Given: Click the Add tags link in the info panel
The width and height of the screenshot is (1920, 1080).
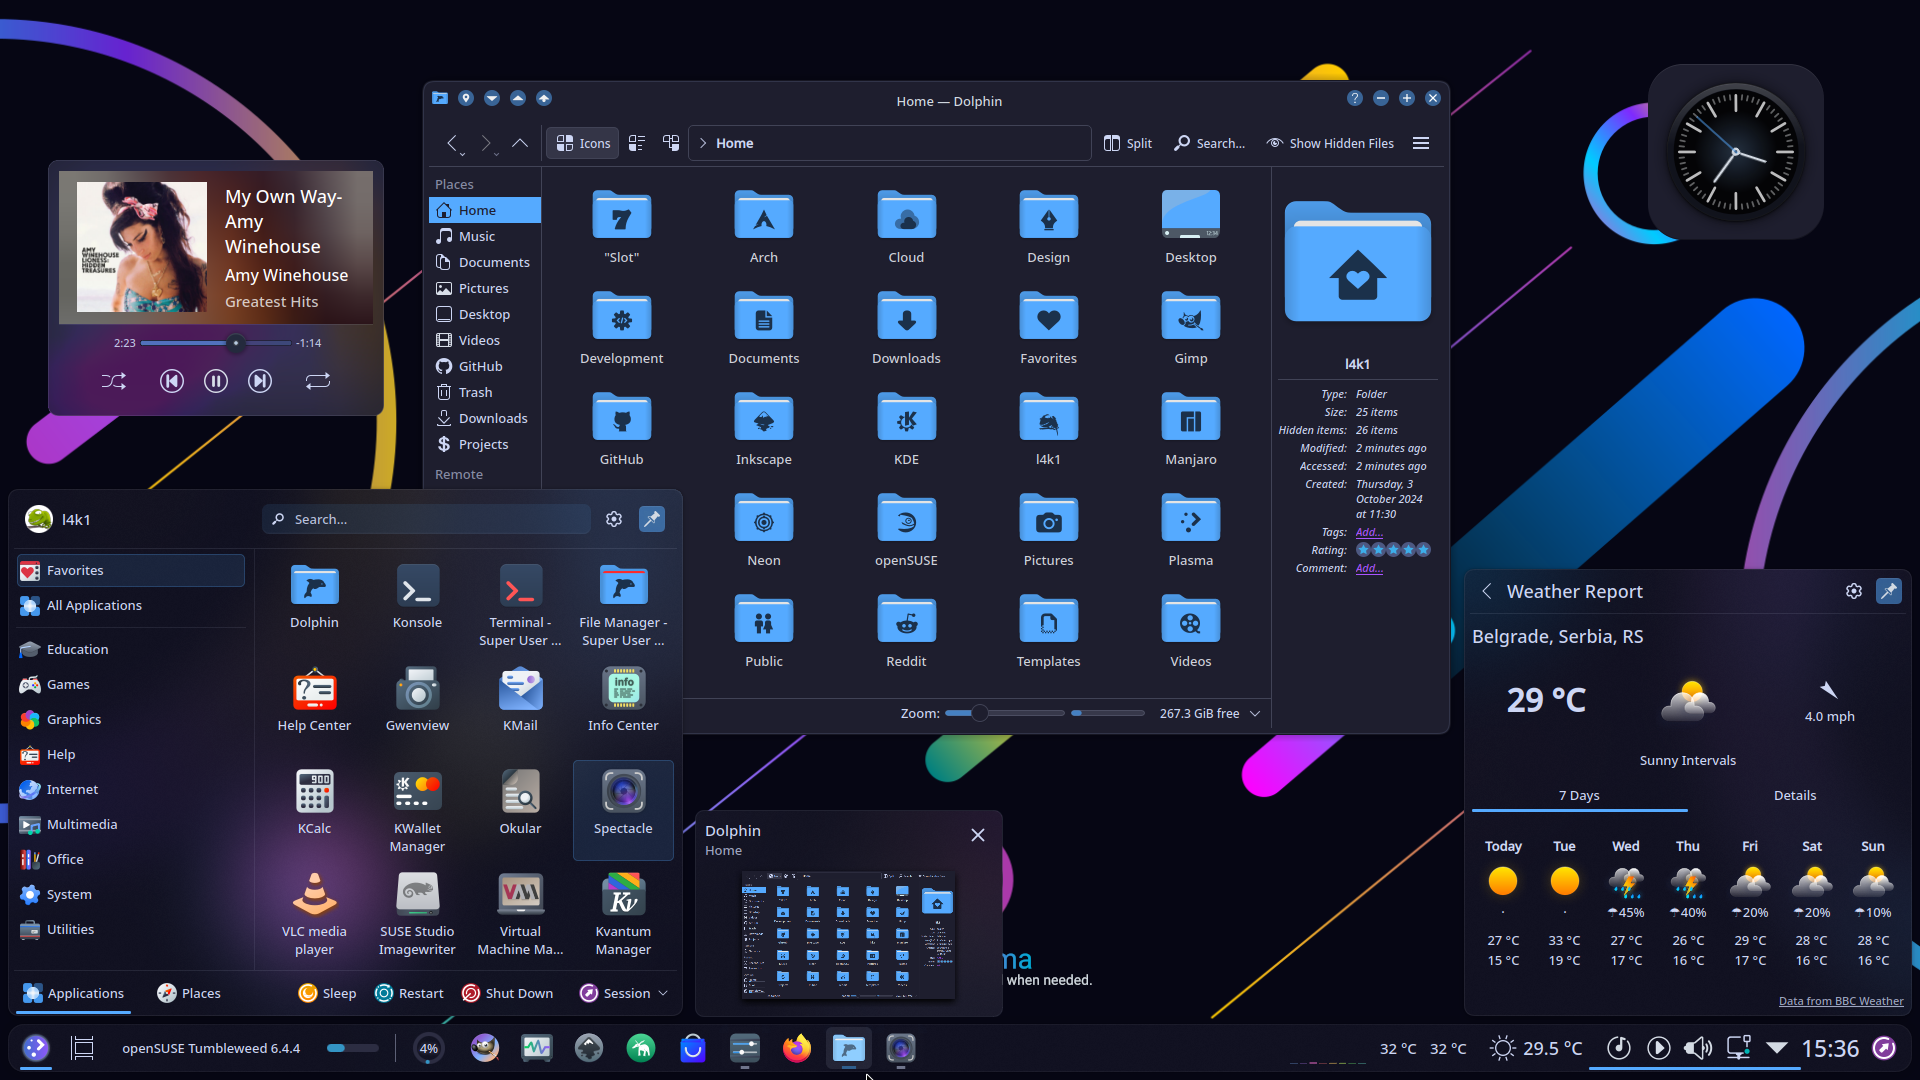Looking at the screenshot, I should [1369, 532].
